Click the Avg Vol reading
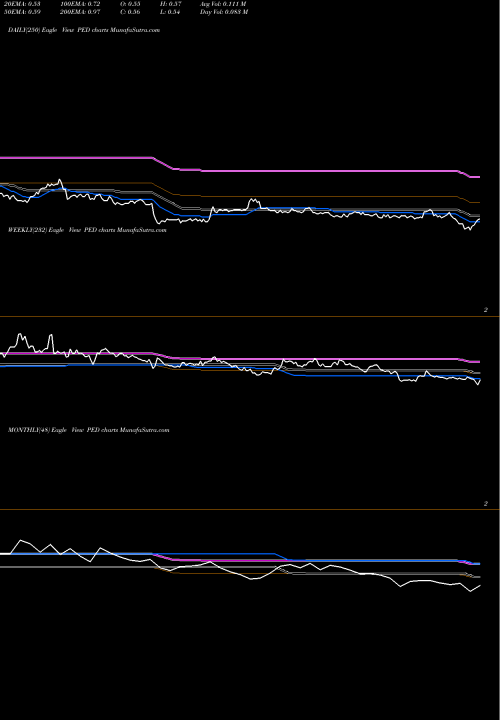 tap(223, 4)
